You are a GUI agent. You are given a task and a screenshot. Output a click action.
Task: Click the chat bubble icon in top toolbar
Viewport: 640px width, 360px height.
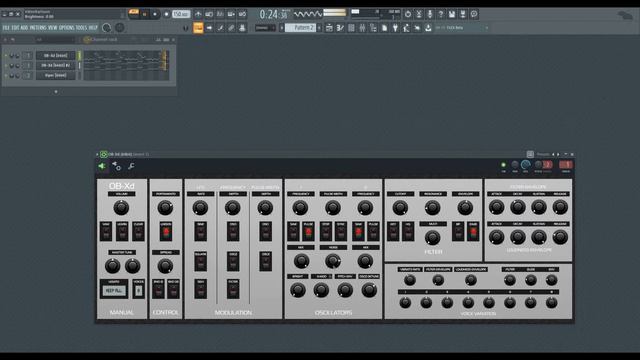click(x=473, y=14)
